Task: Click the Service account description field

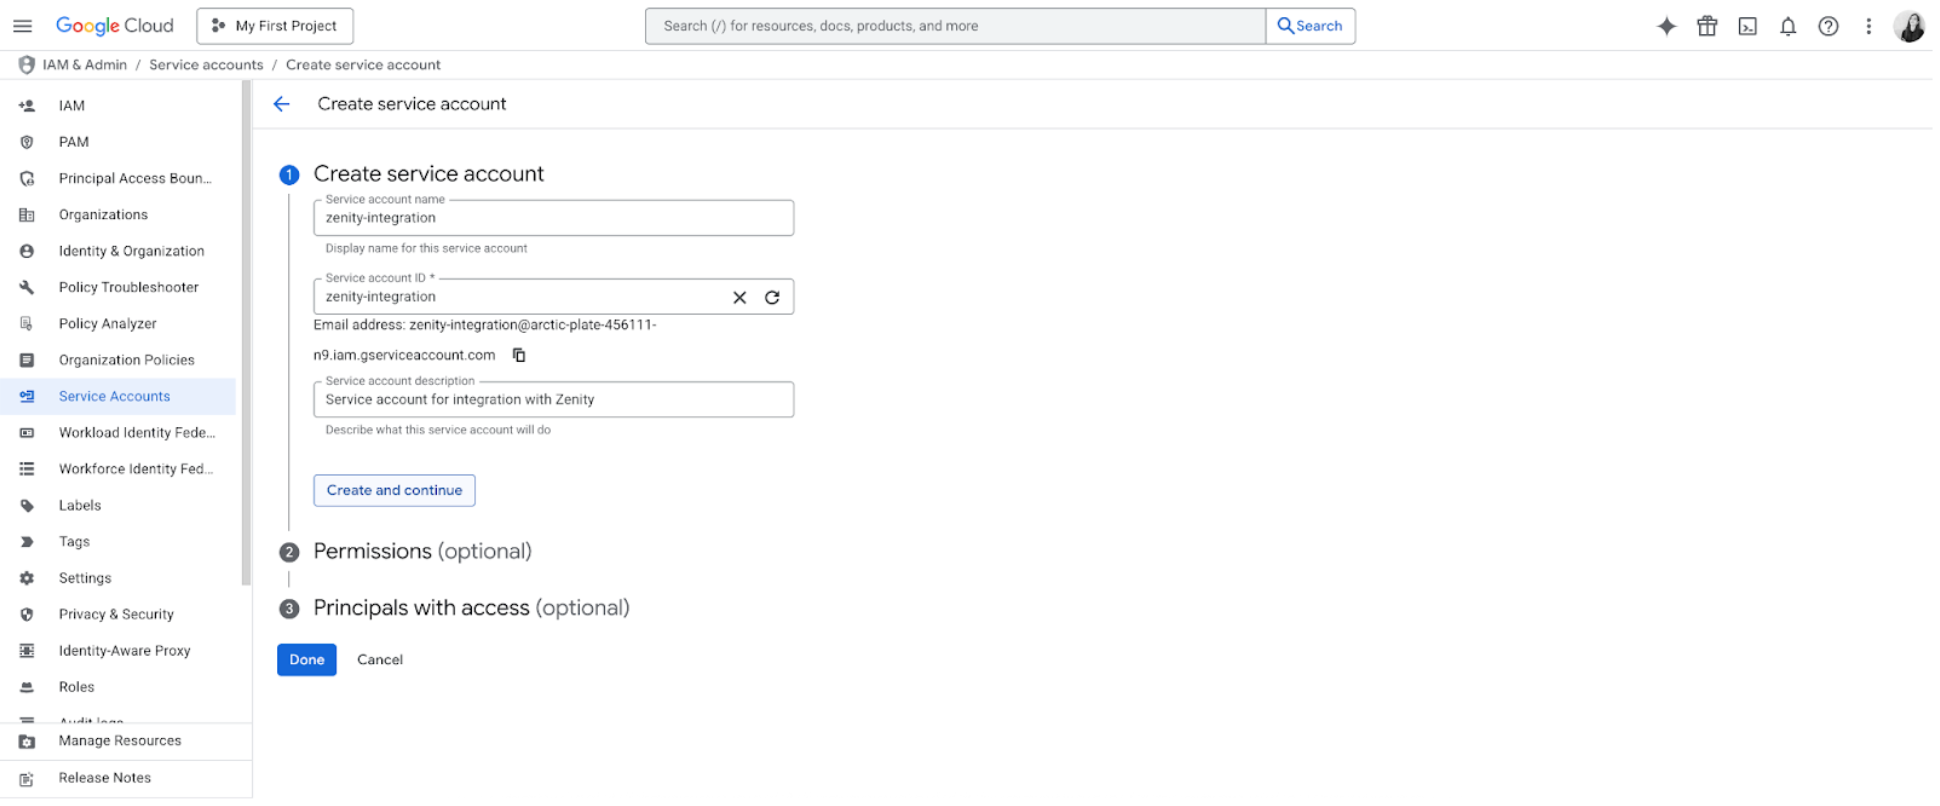Action: [553, 400]
